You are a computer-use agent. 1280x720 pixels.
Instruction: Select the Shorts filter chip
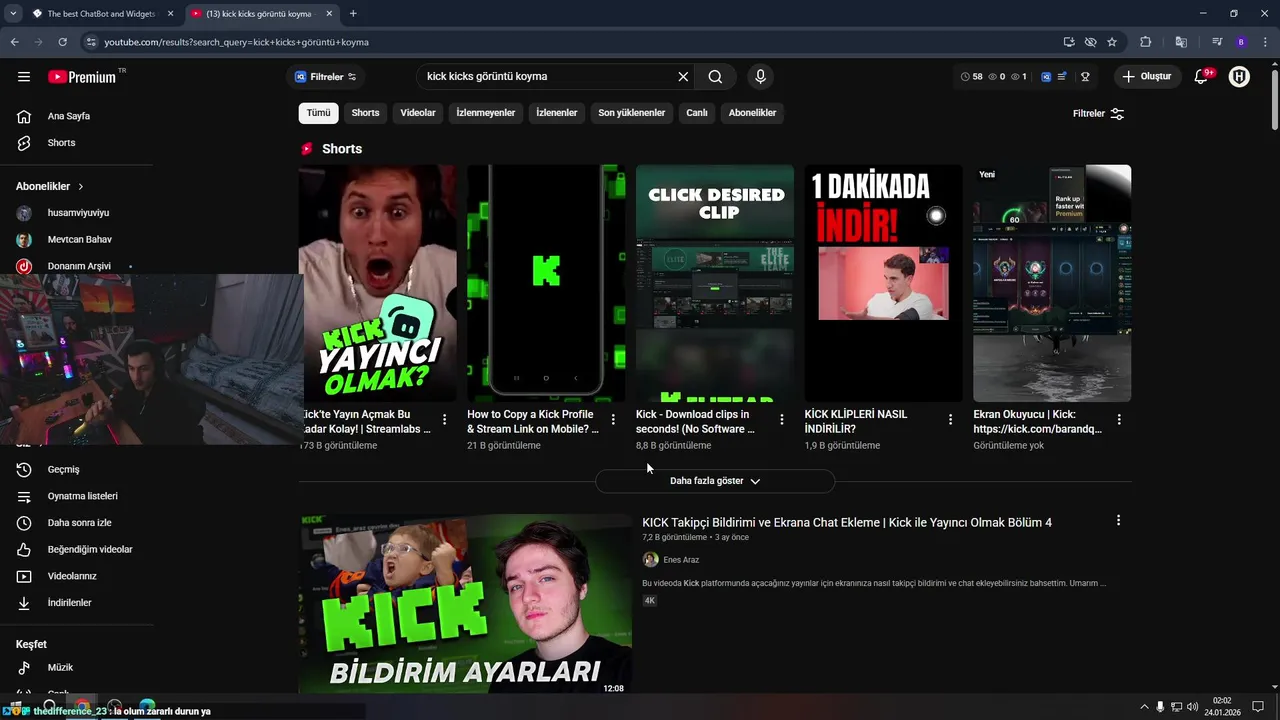(x=365, y=113)
